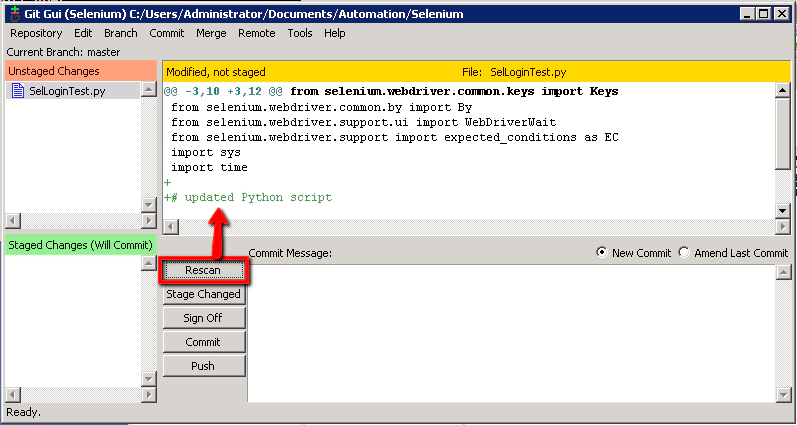The image size is (797, 425).
Task: Click the 'import time' diff line
Action: [x=209, y=167]
